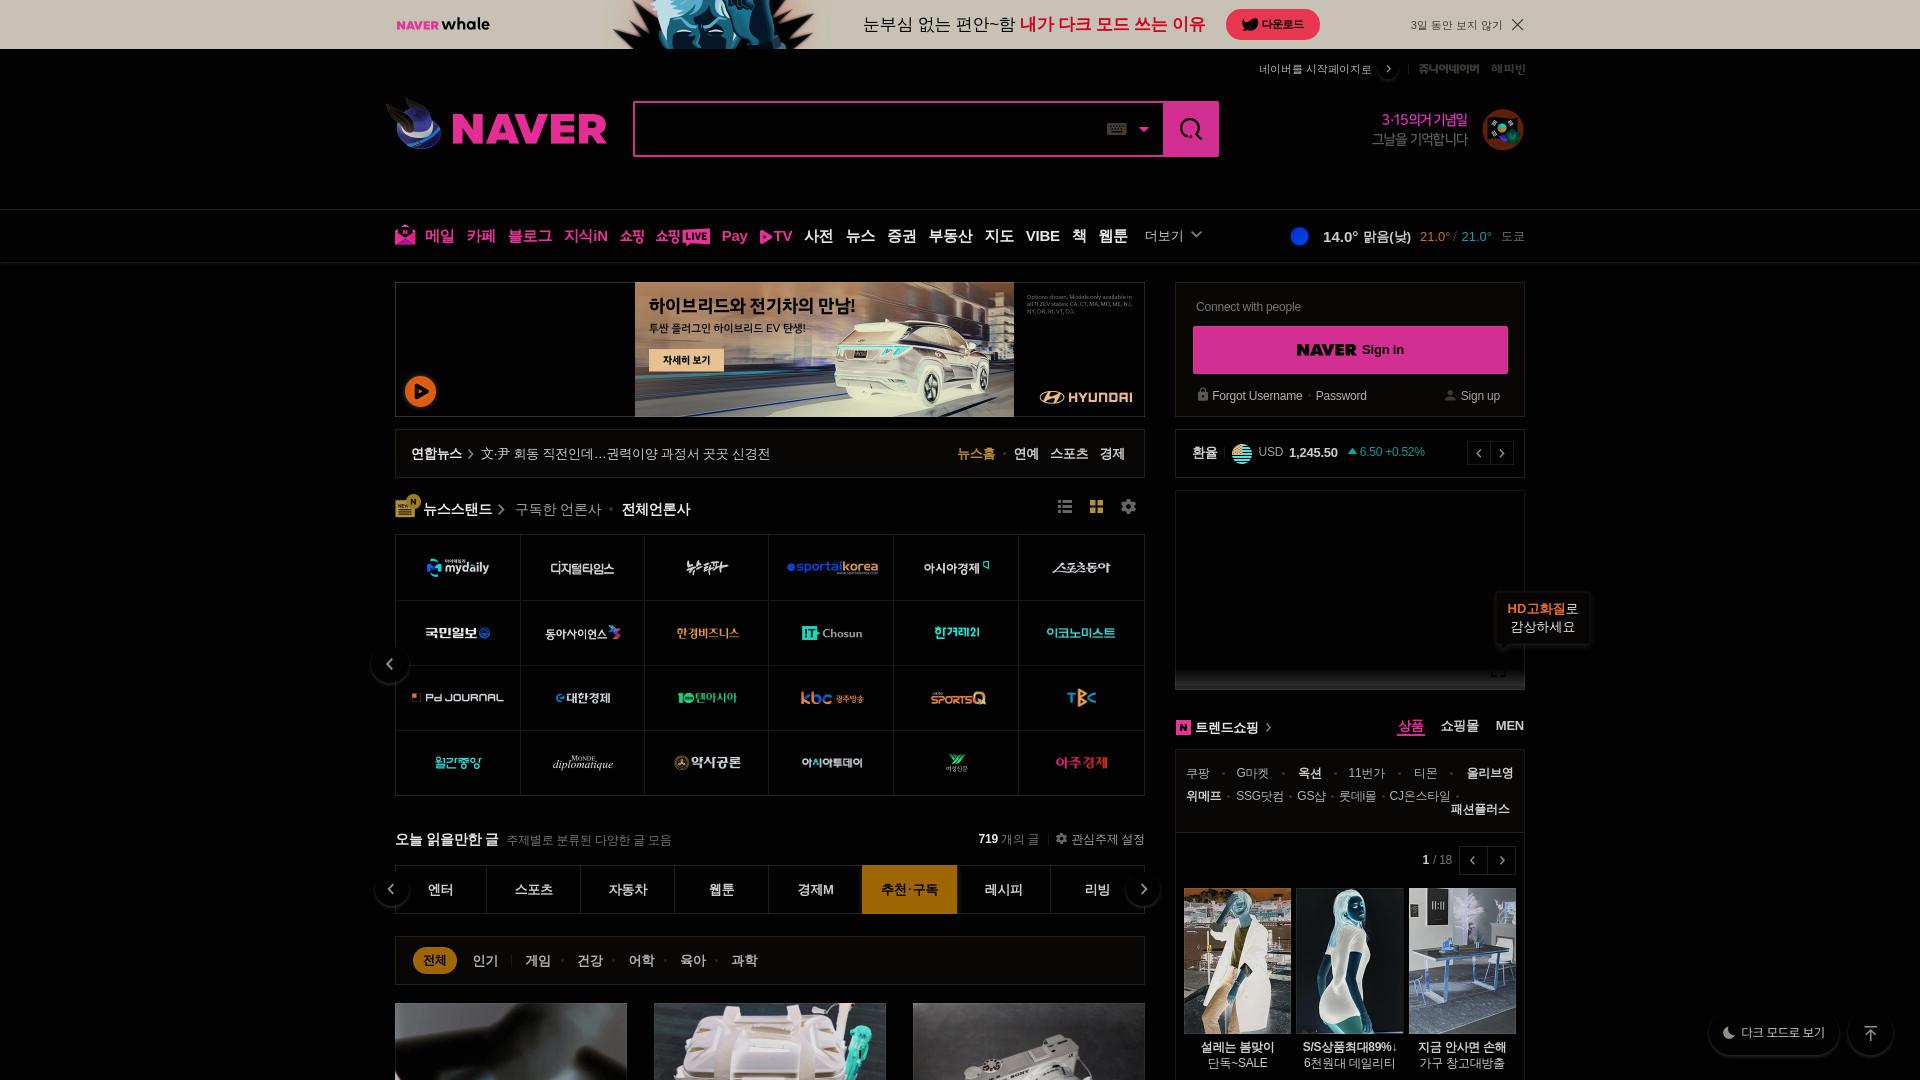
Task: Expand video to fullscreen icon
Action: click(1498, 671)
